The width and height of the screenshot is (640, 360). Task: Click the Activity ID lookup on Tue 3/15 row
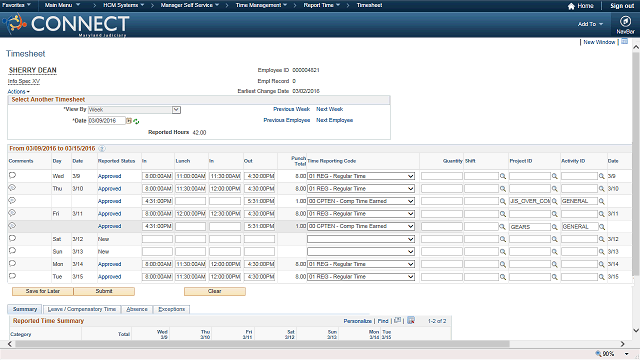602,277
